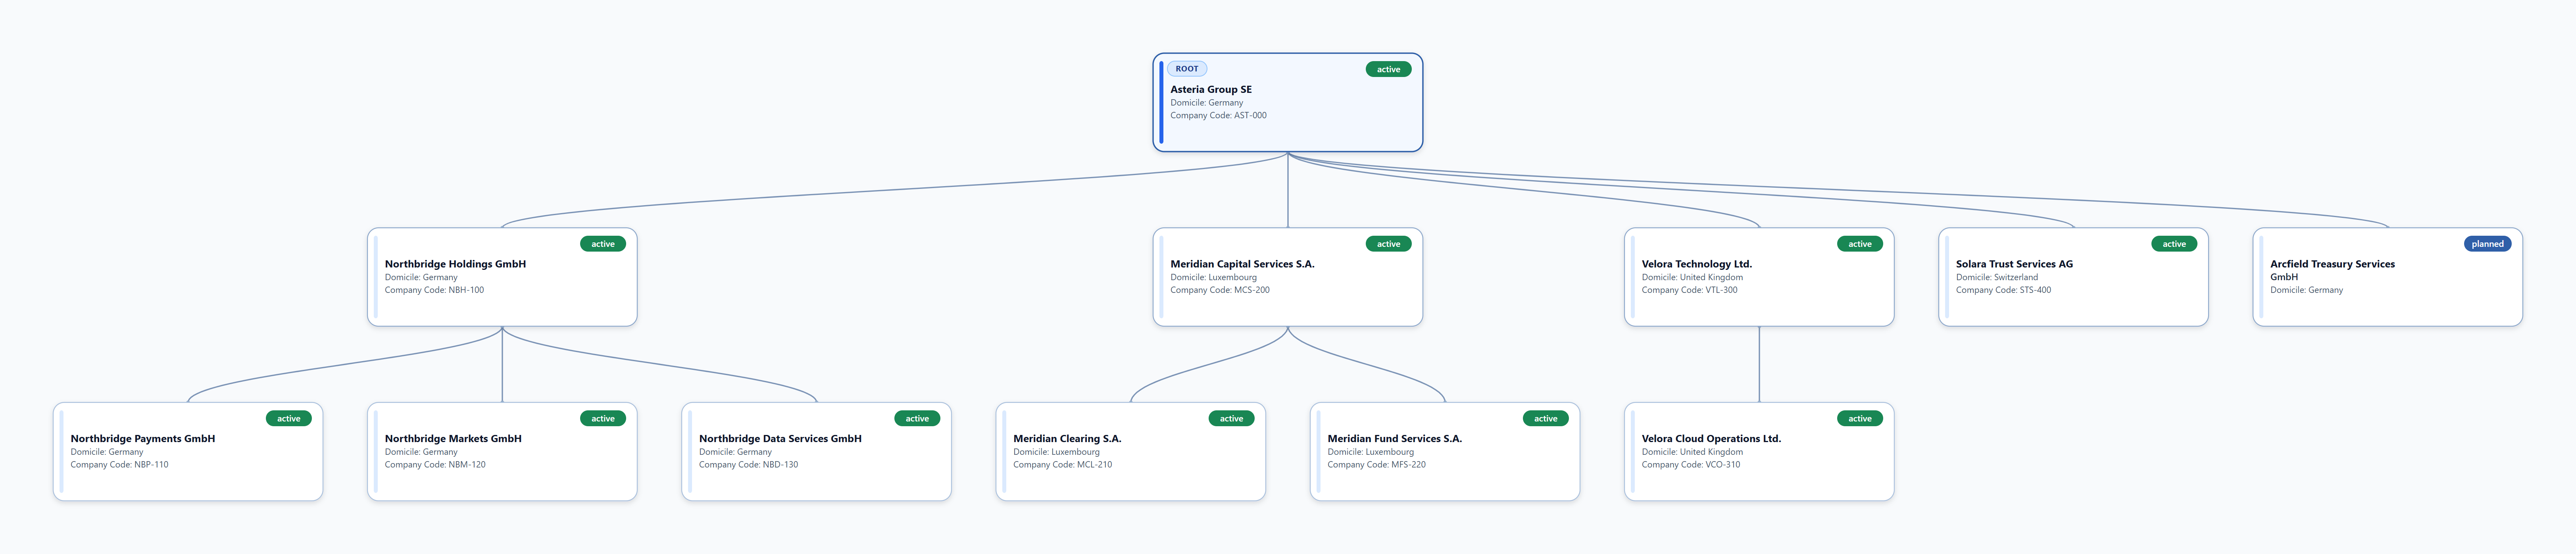Screen dimensions: 2576x554
Task: Select Arcfield Treasury Services GmbH card
Action: [2387, 277]
